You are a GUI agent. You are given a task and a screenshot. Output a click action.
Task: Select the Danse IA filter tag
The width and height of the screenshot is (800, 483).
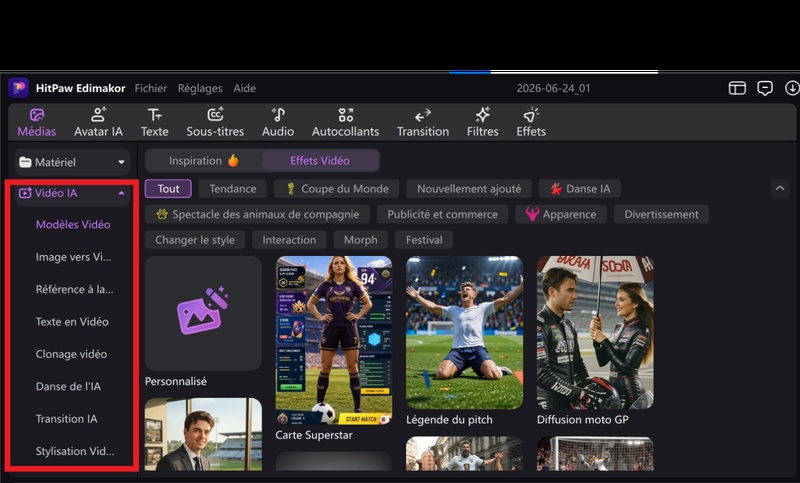[580, 189]
